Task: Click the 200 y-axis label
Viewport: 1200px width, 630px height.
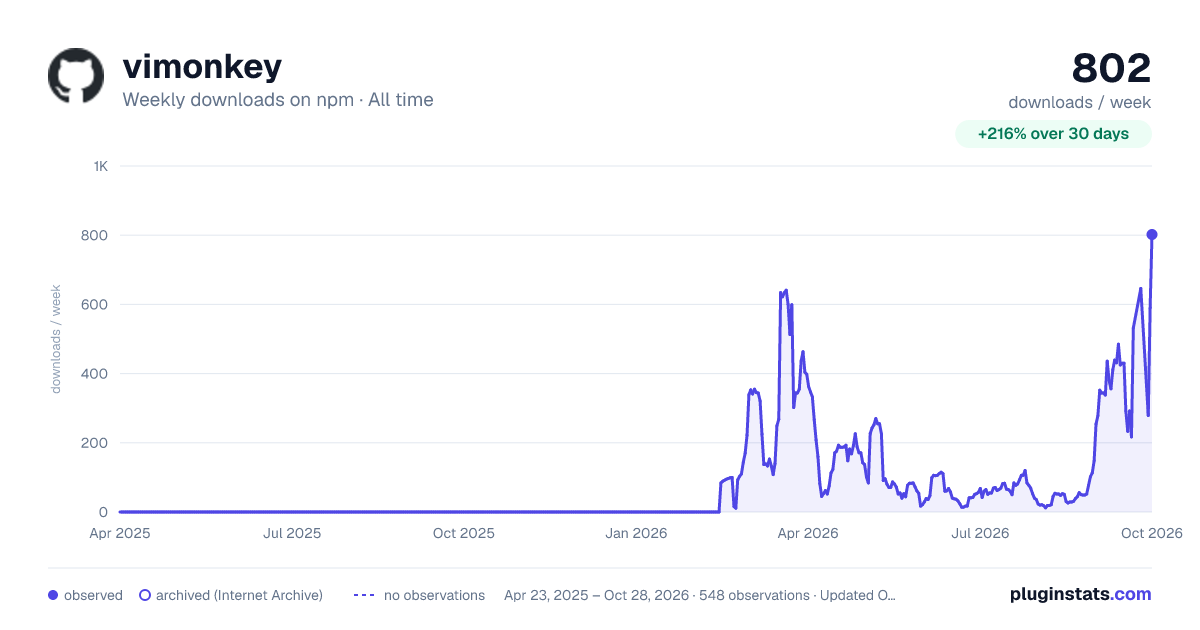Action: [95, 443]
